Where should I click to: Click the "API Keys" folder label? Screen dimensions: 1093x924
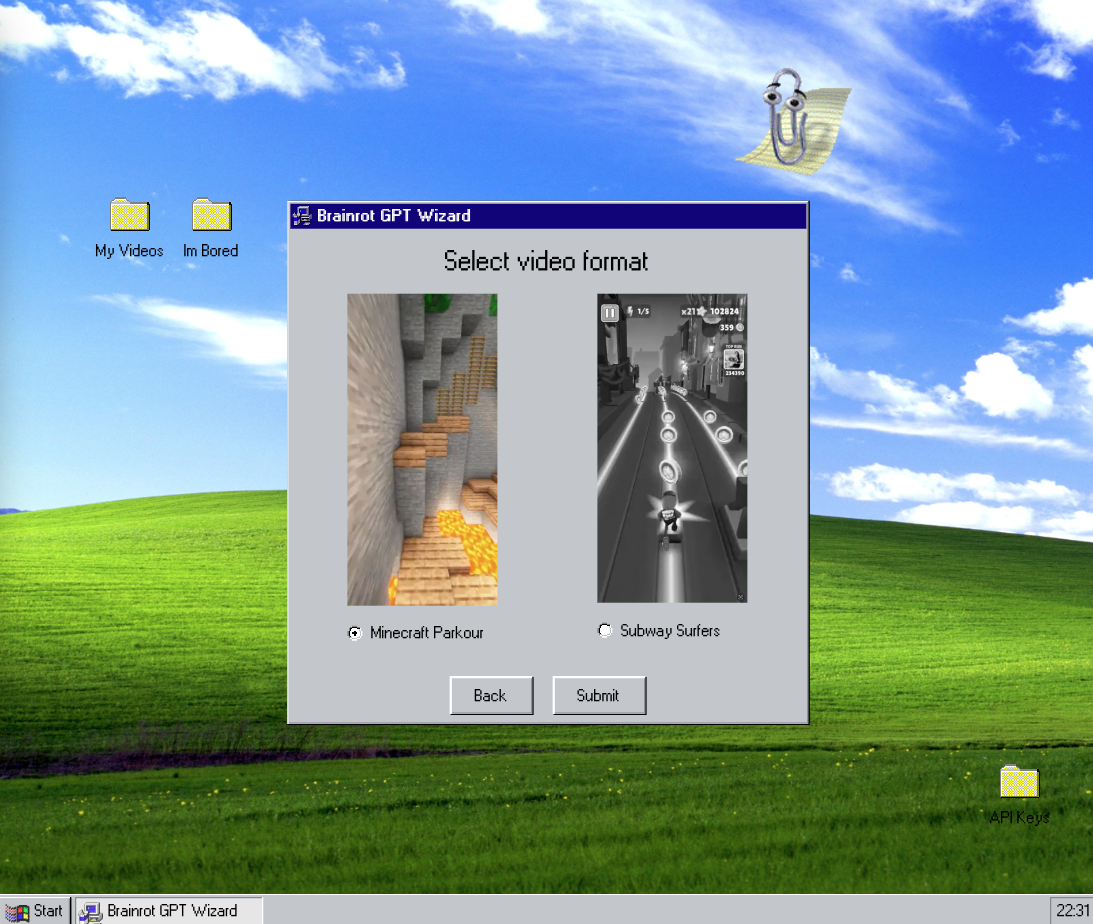(x=1020, y=817)
